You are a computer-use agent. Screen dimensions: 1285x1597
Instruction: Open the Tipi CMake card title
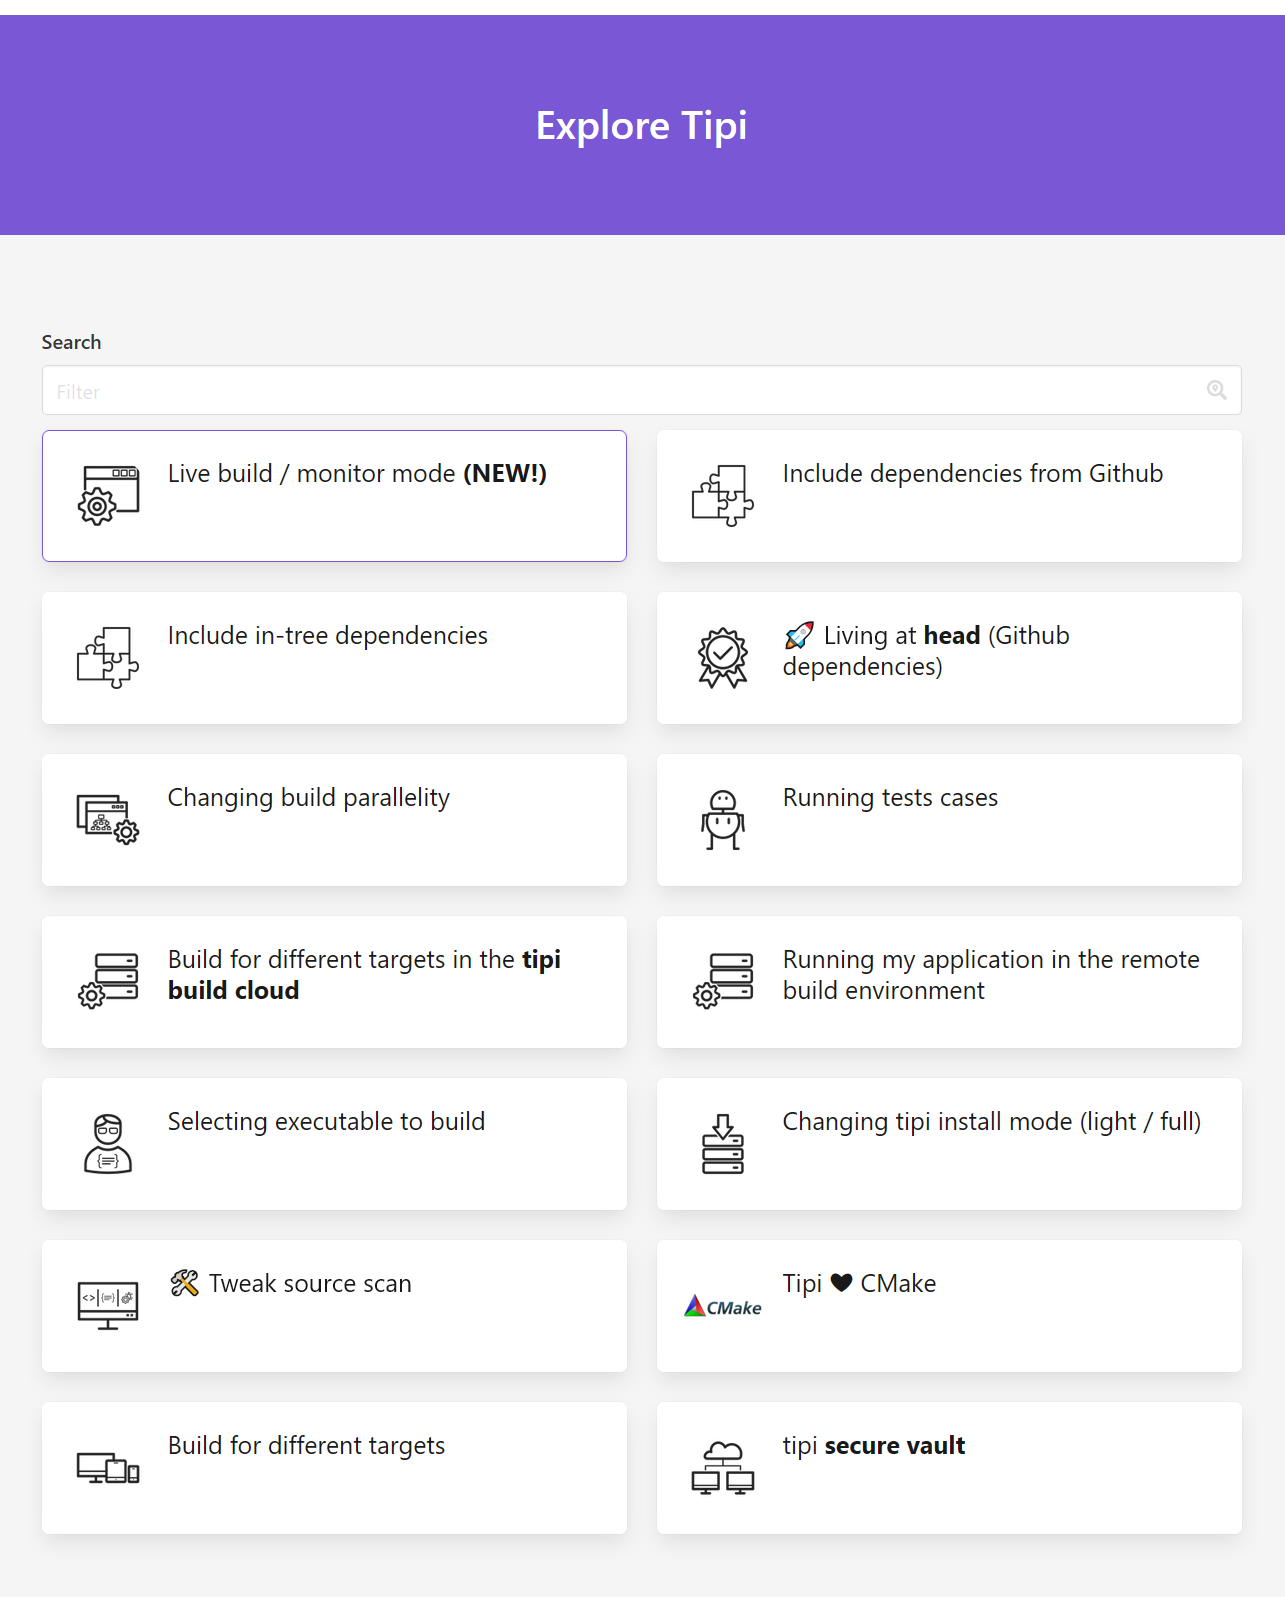click(x=859, y=1284)
